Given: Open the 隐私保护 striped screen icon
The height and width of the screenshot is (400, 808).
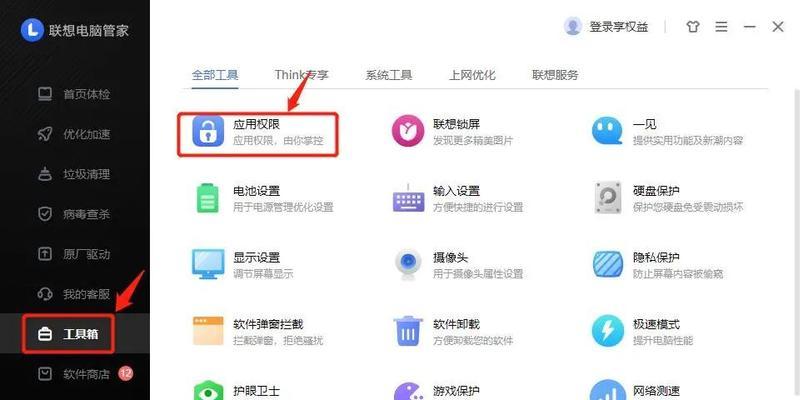Looking at the screenshot, I should [x=608, y=264].
